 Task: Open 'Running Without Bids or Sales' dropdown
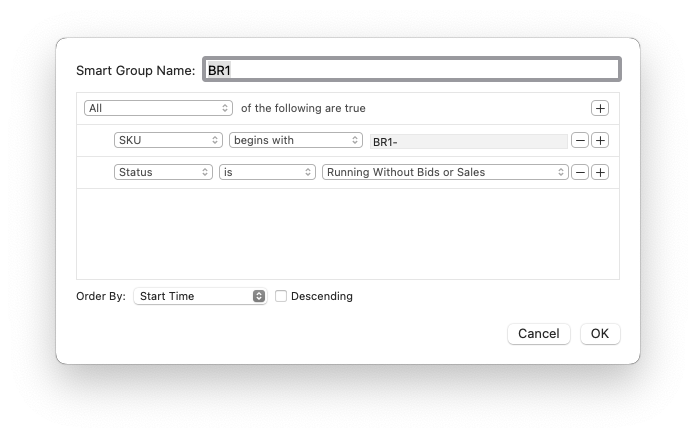pyautogui.click(x=445, y=172)
